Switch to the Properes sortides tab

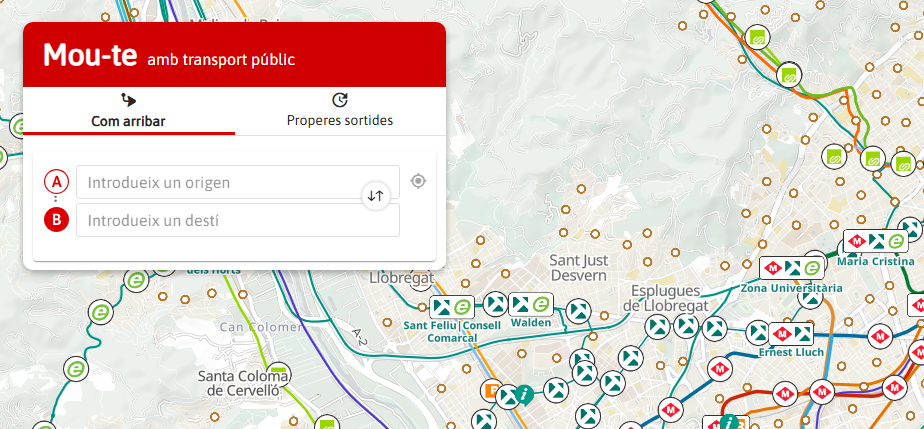339,110
